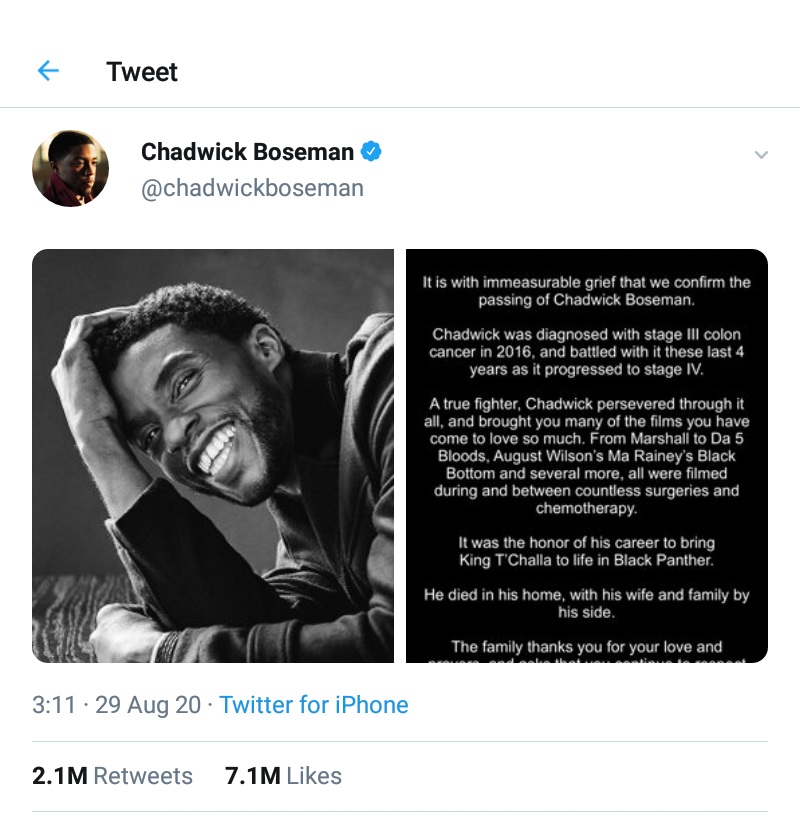
Task: Open Chadwick Boseman's round profile avatar
Action: (x=70, y=168)
